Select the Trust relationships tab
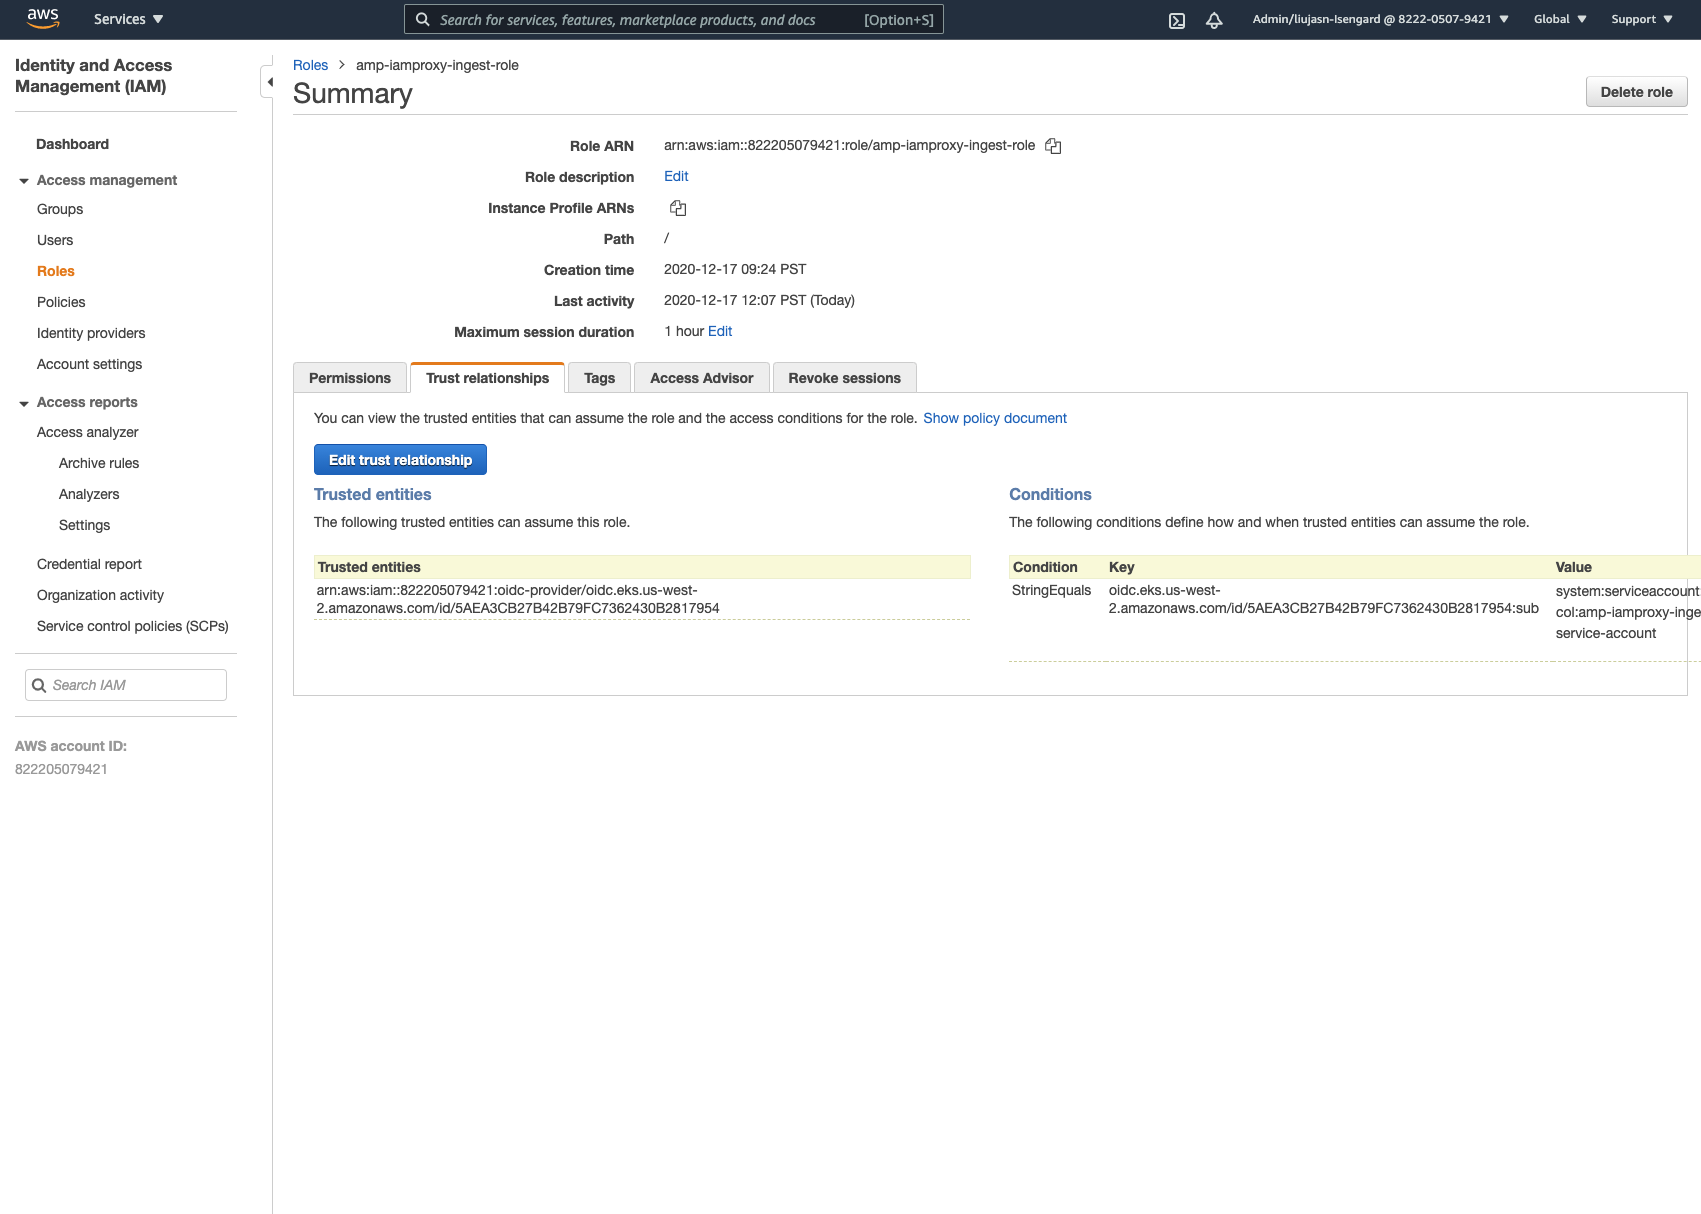This screenshot has height=1214, width=1701. pyautogui.click(x=487, y=378)
